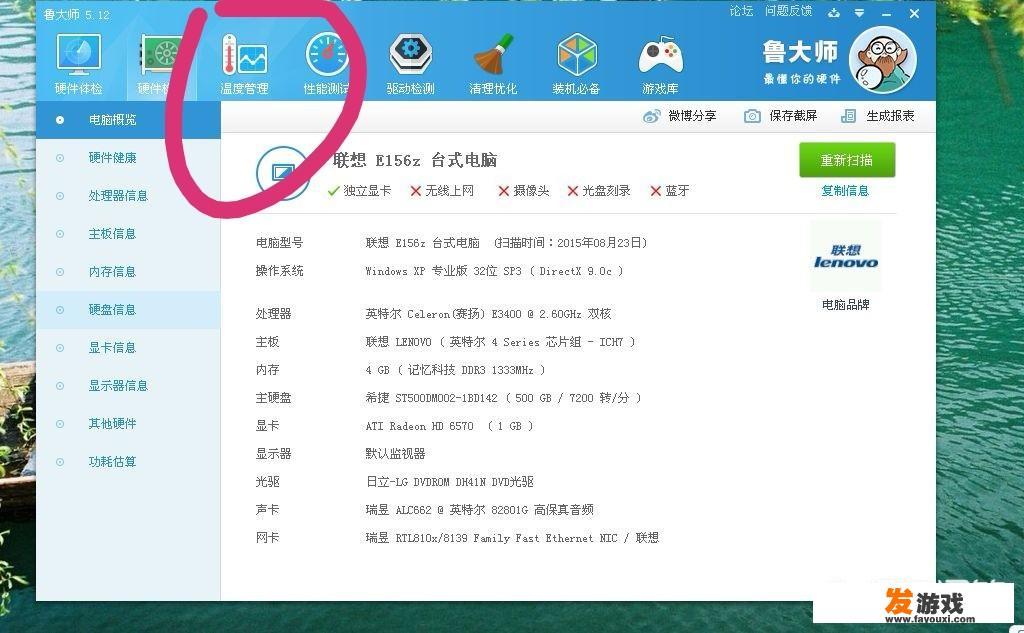Click the Celeron E3400 processor value
Screen dimensions: 1024x633
(x=488, y=314)
